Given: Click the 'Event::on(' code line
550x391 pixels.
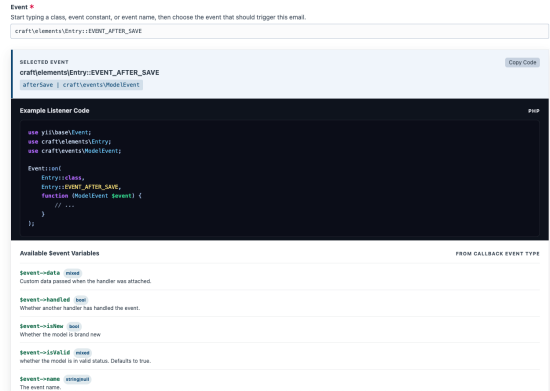Looking at the screenshot, I should pyautogui.click(x=45, y=168).
